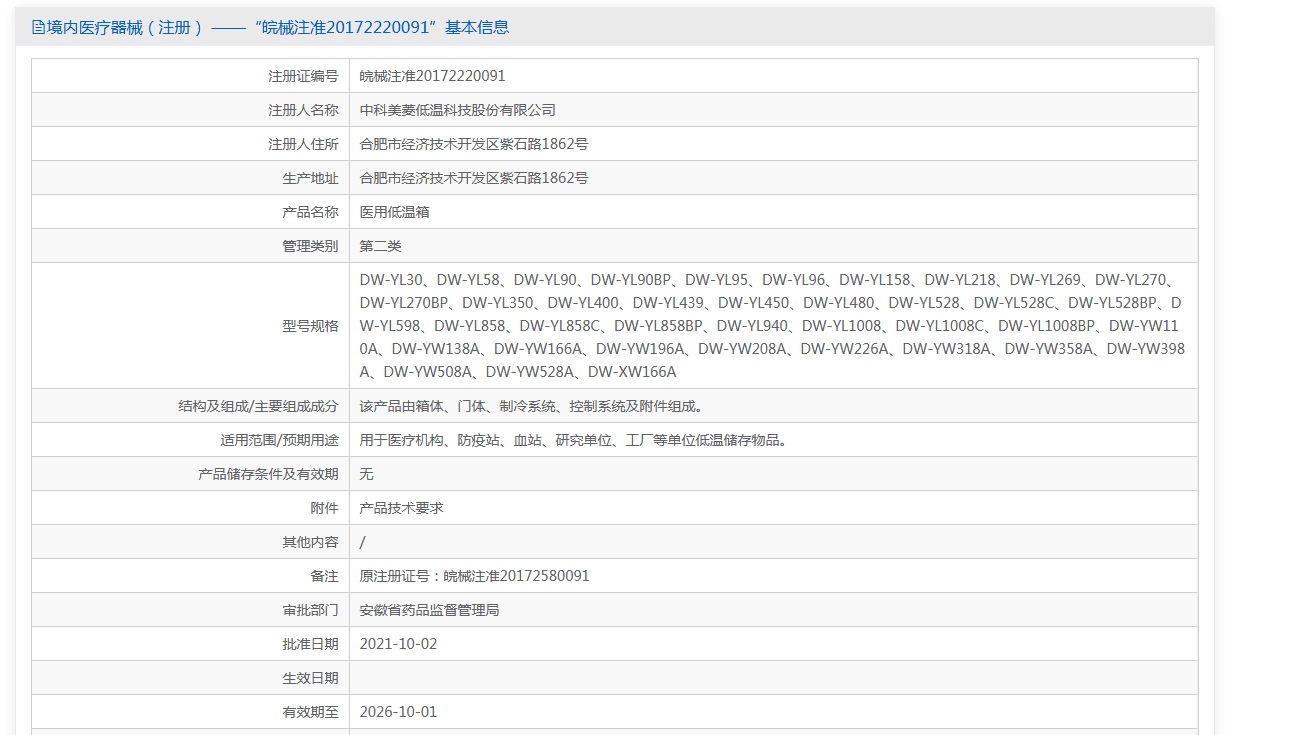Select the 结构及组成/主要组成成分 label
1308x735 pixels.
(x=258, y=406)
